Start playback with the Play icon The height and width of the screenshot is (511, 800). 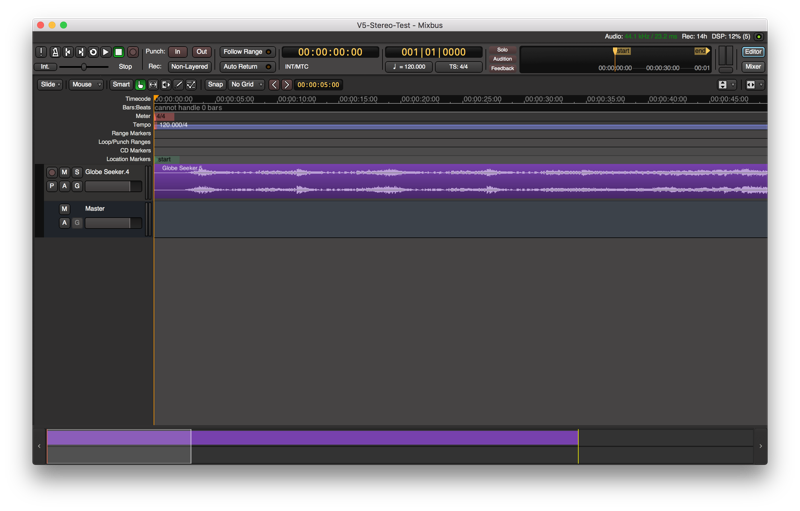pos(106,52)
